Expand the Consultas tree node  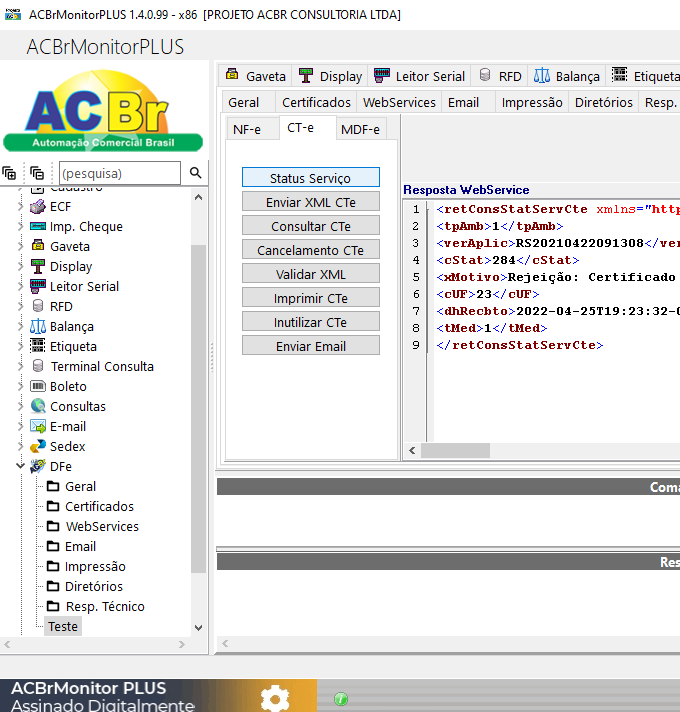click(20, 406)
